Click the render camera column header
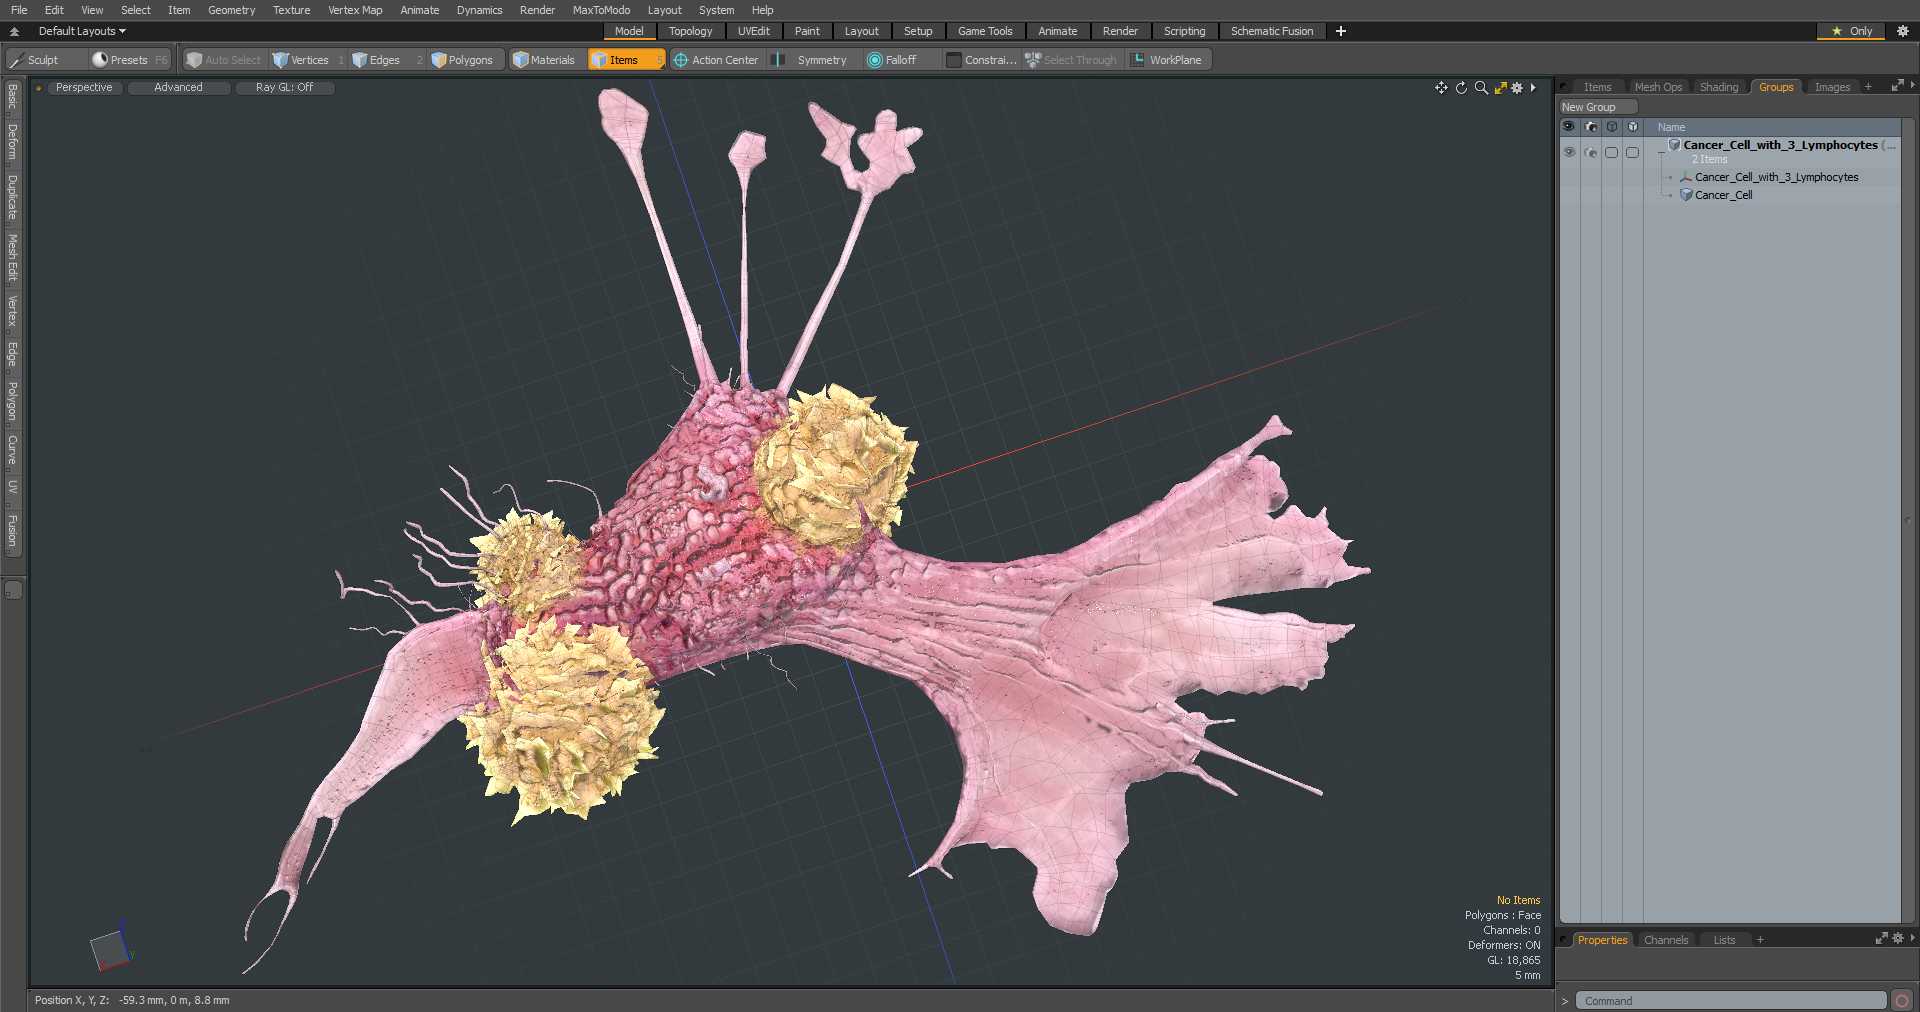 1590,127
